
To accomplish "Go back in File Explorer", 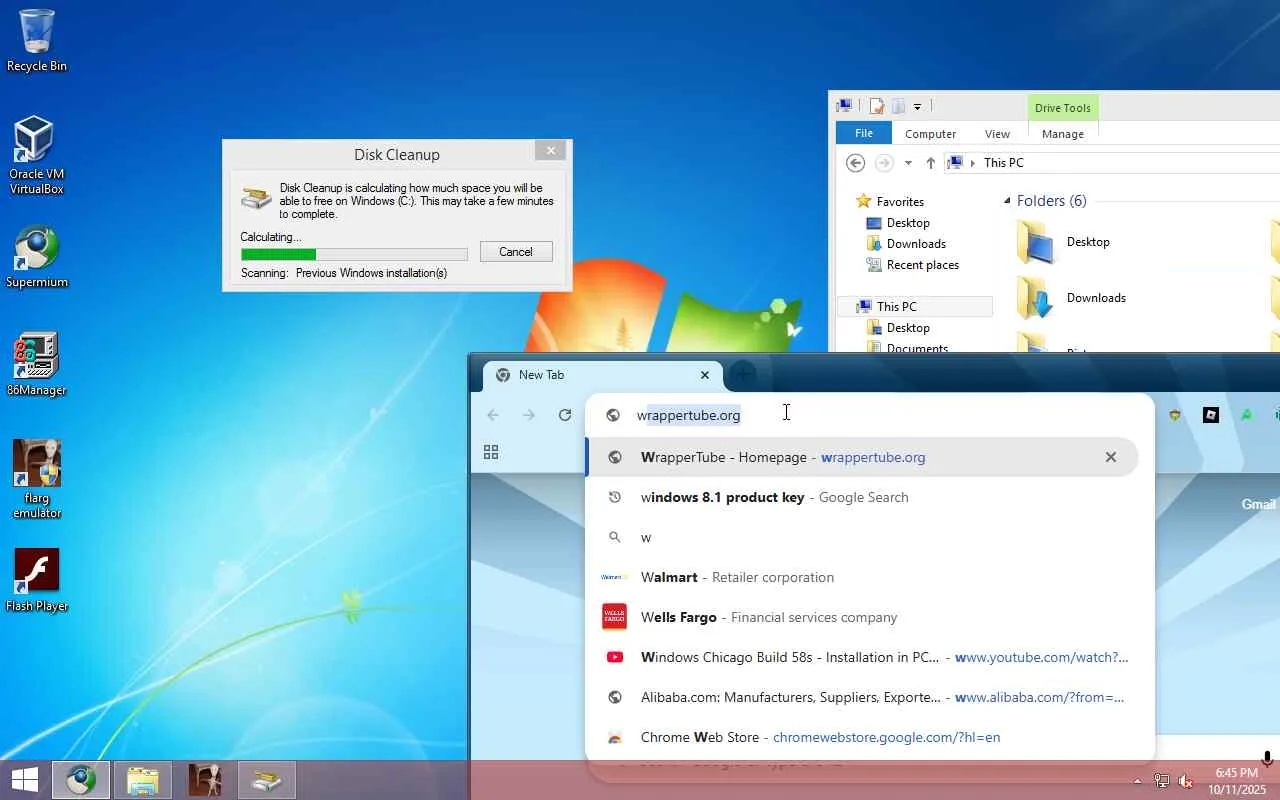I will [x=855, y=163].
